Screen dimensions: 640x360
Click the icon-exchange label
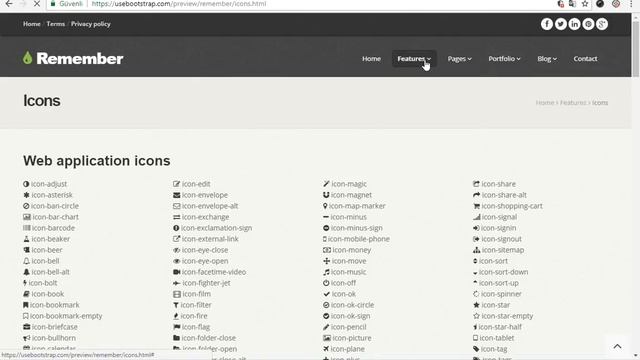(x=205, y=217)
